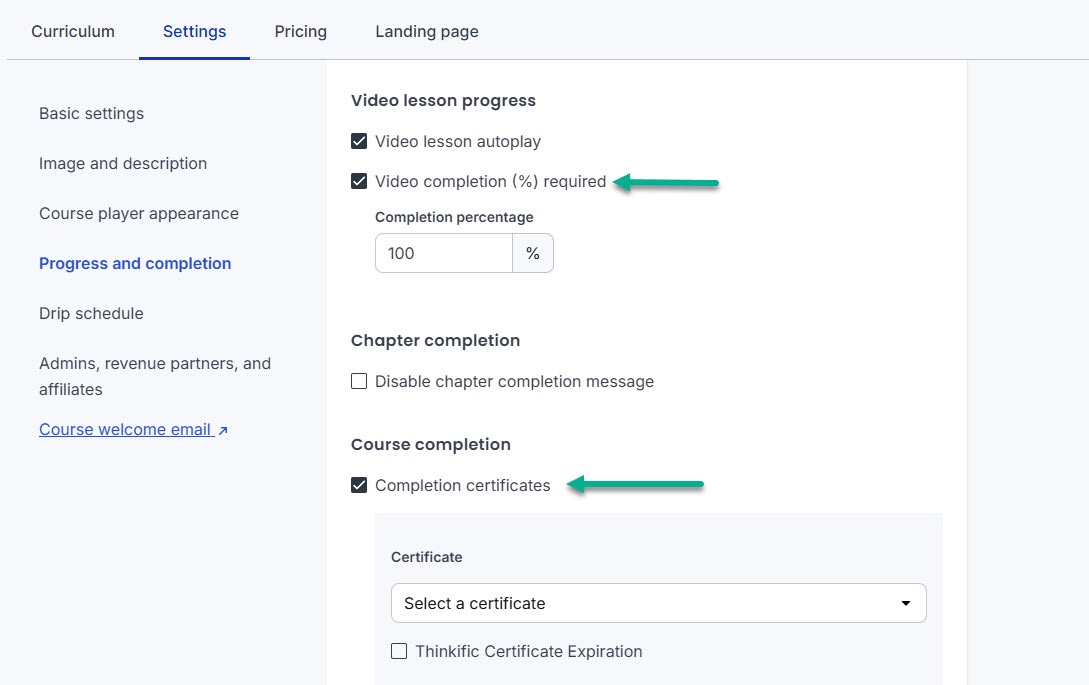Toggle the Completion certificates checkbox

click(359, 485)
